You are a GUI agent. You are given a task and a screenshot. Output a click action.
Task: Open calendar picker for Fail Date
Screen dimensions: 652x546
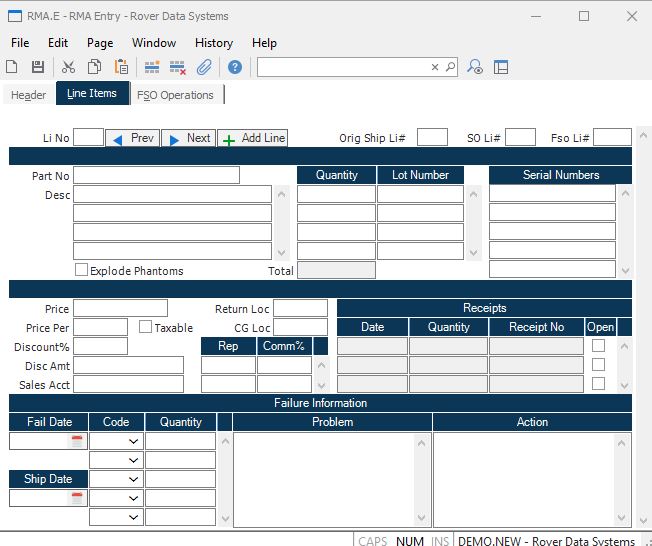pyautogui.click(x=77, y=441)
